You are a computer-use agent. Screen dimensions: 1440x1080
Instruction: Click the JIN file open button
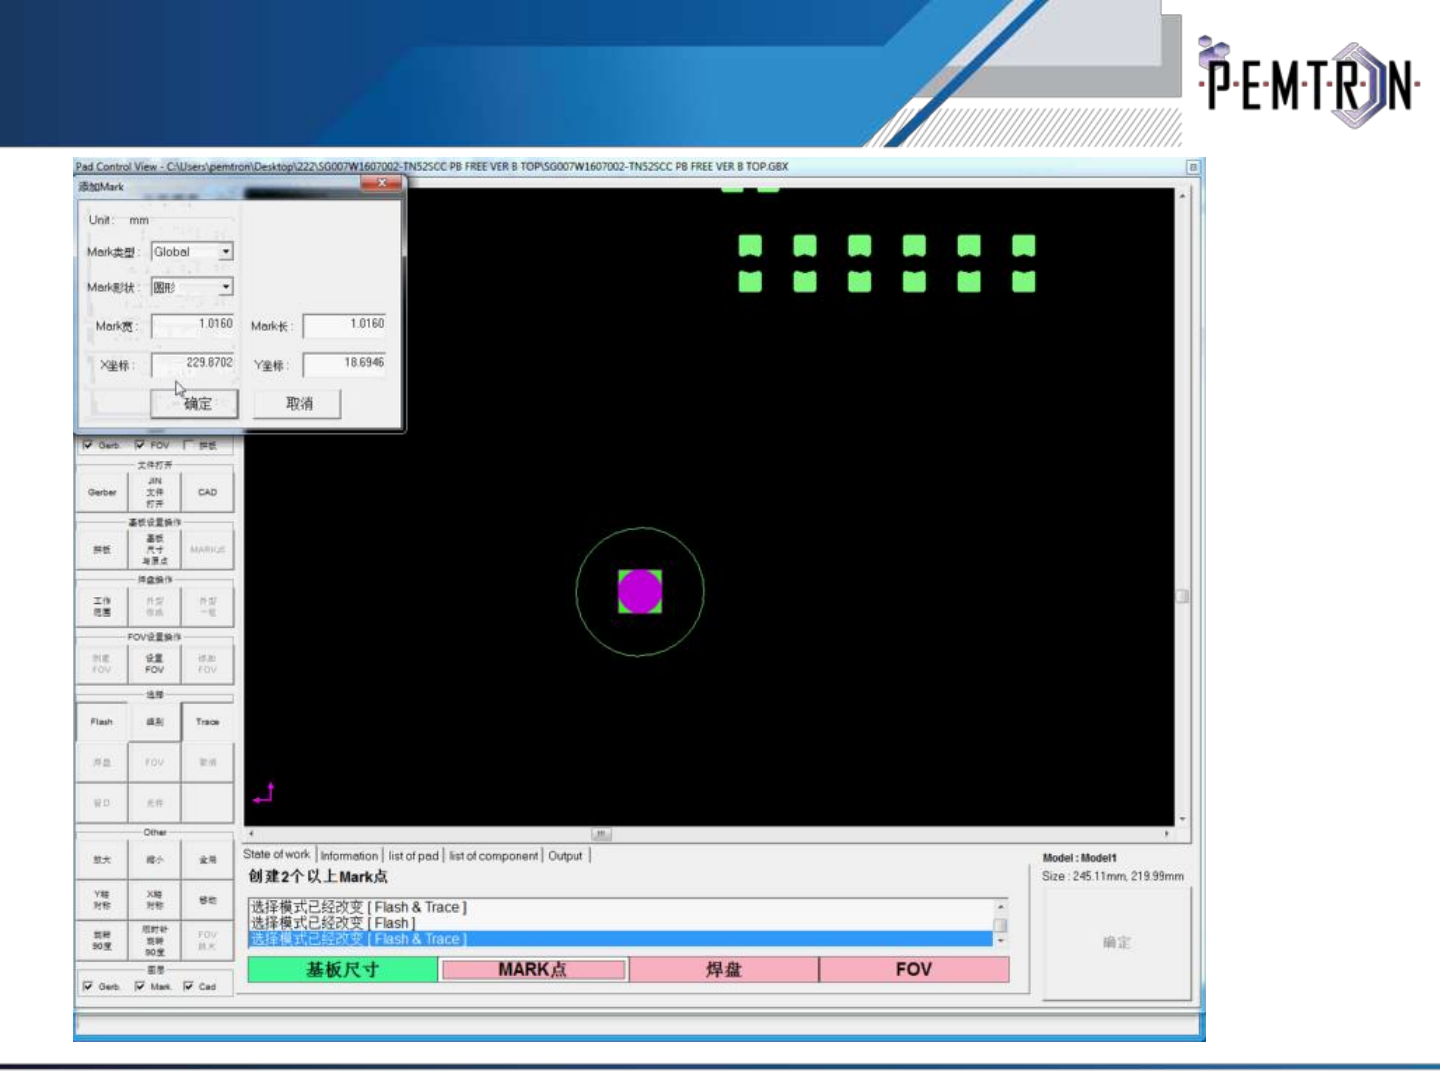155,492
